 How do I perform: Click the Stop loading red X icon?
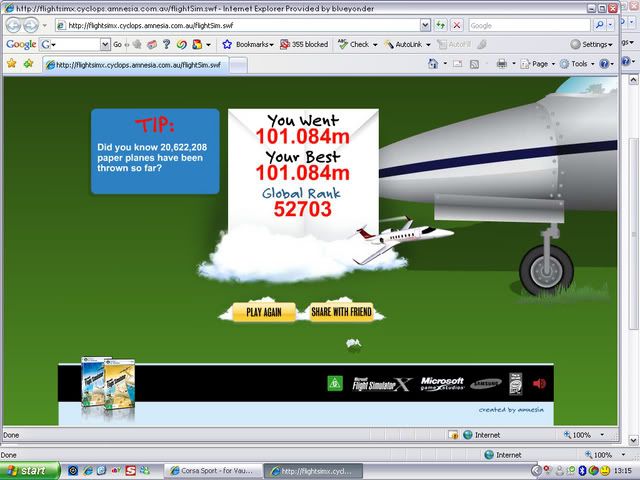(456, 25)
